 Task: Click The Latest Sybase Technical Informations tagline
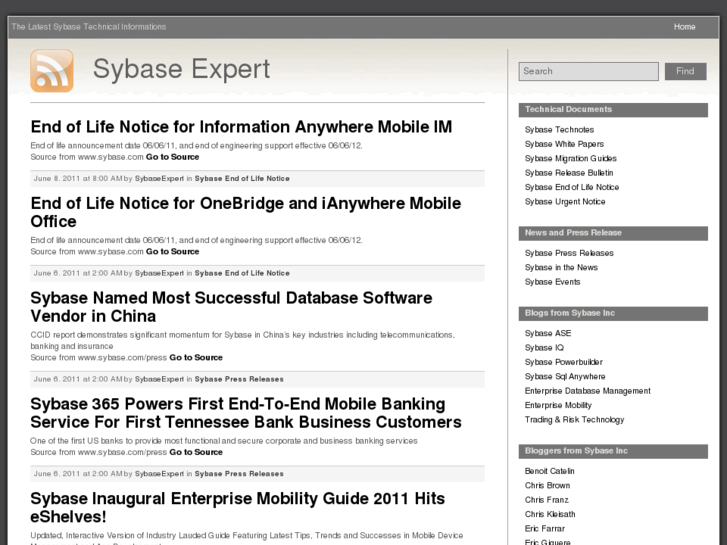(89, 27)
